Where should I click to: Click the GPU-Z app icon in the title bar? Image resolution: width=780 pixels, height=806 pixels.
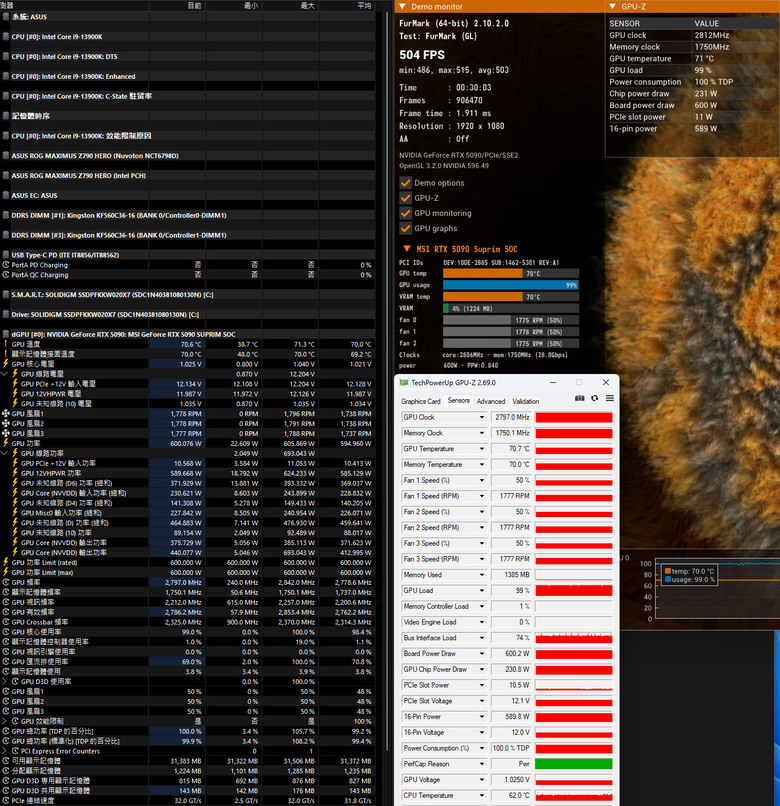click(404, 382)
